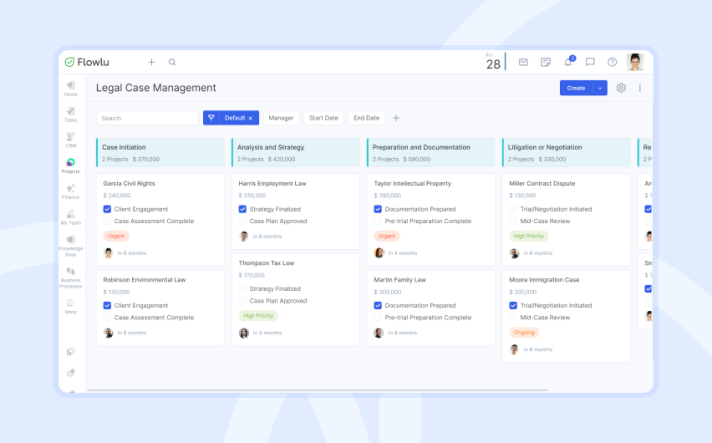Check Case Assessment Complete on Garcia Civil Rights
Image resolution: width=712 pixels, height=443 pixels.
tap(107, 221)
